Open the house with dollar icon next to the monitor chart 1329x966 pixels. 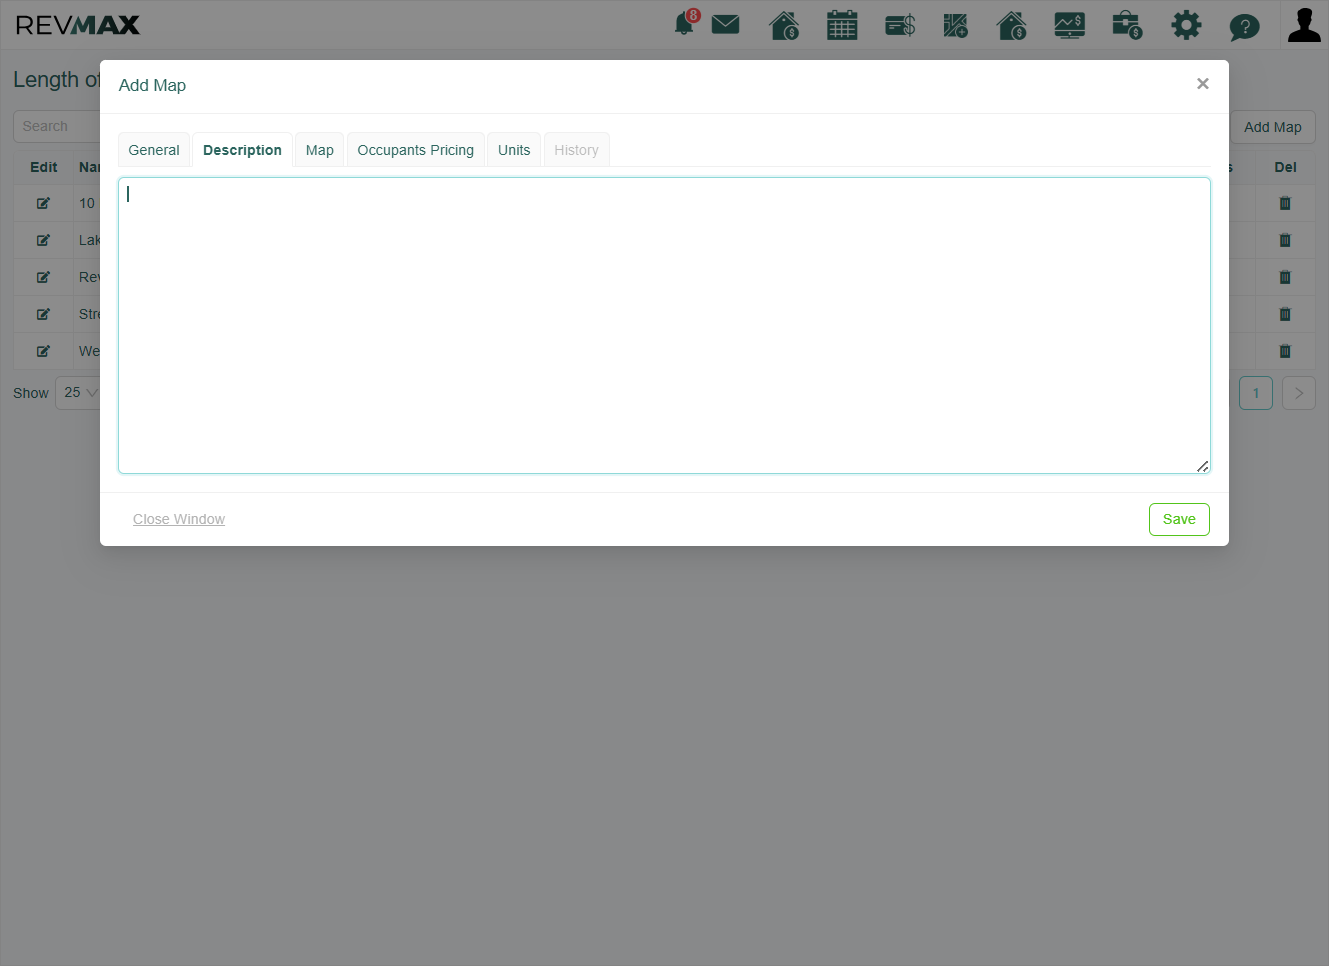click(x=1012, y=25)
